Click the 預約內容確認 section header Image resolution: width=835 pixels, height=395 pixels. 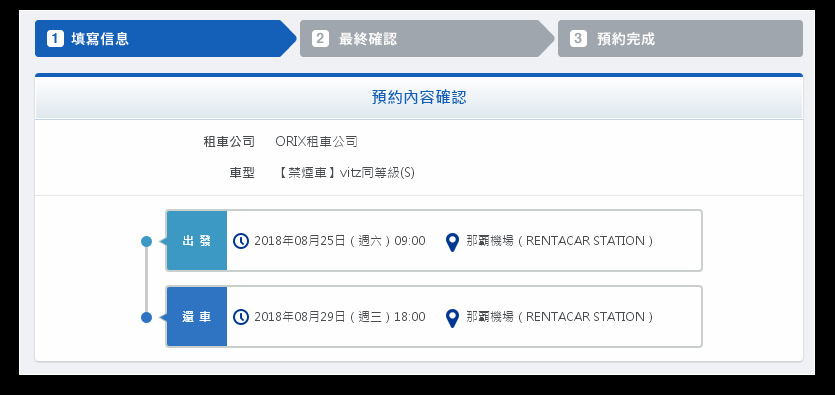click(x=419, y=97)
